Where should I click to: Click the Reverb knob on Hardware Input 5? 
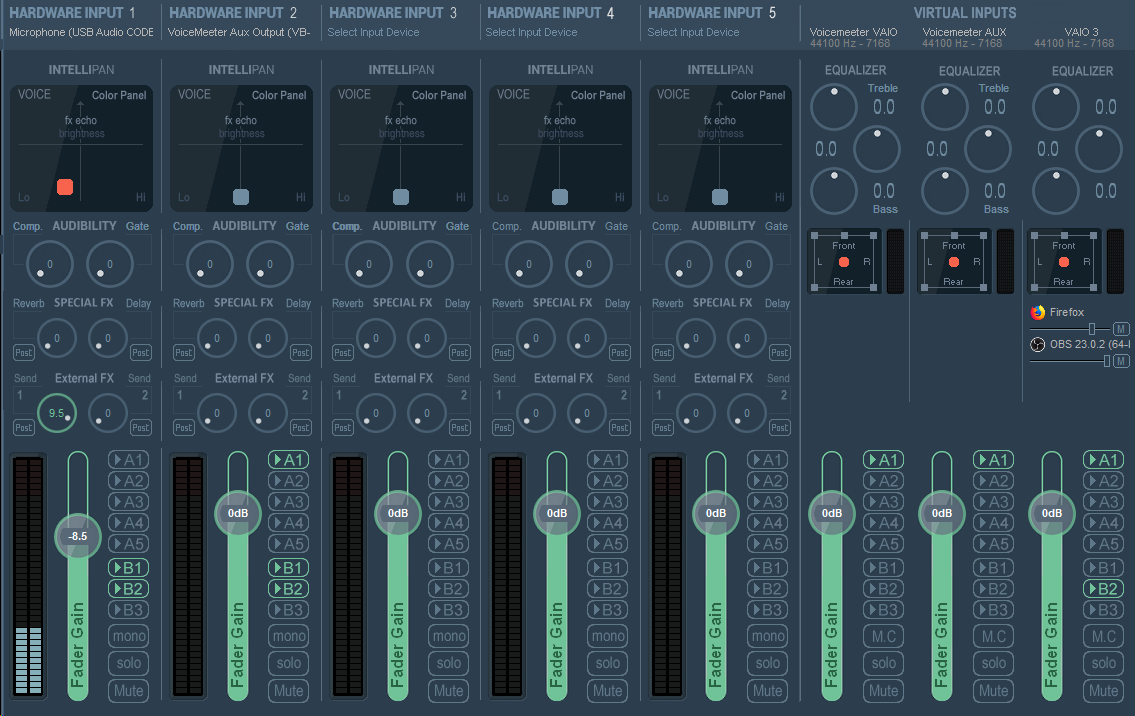[x=696, y=338]
